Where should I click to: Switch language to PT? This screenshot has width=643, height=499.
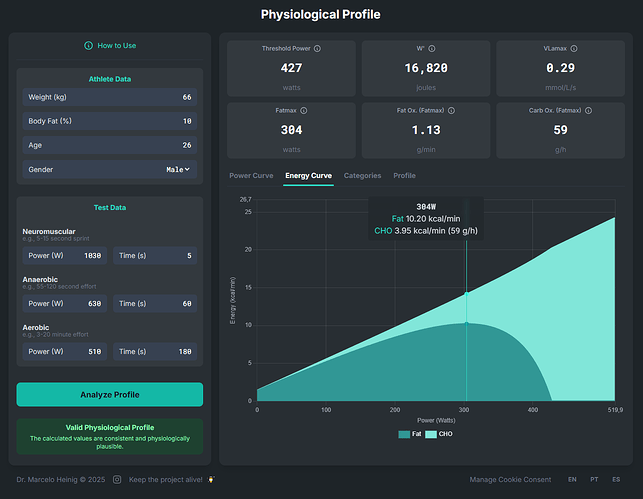[x=595, y=480]
